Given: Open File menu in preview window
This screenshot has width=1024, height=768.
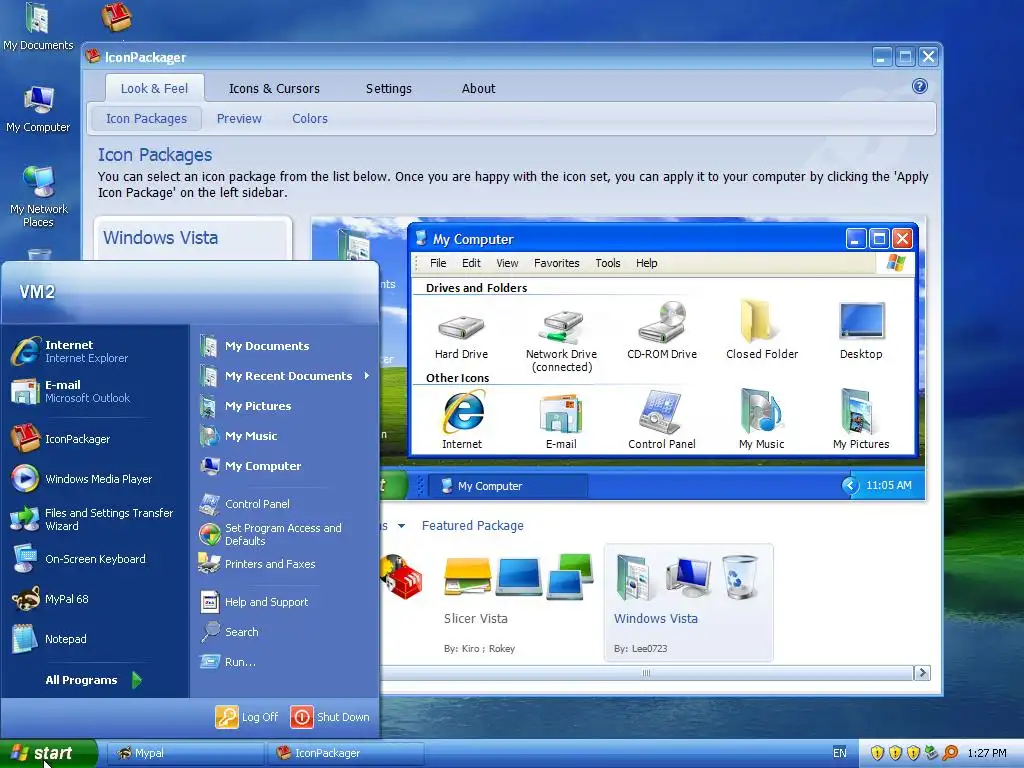Looking at the screenshot, I should click(438, 263).
